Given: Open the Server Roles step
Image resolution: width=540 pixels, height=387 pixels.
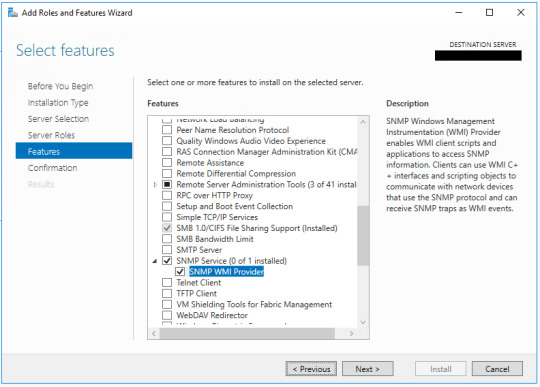Looking at the screenshot, I should pyautogui.click(x=51, y=135).
